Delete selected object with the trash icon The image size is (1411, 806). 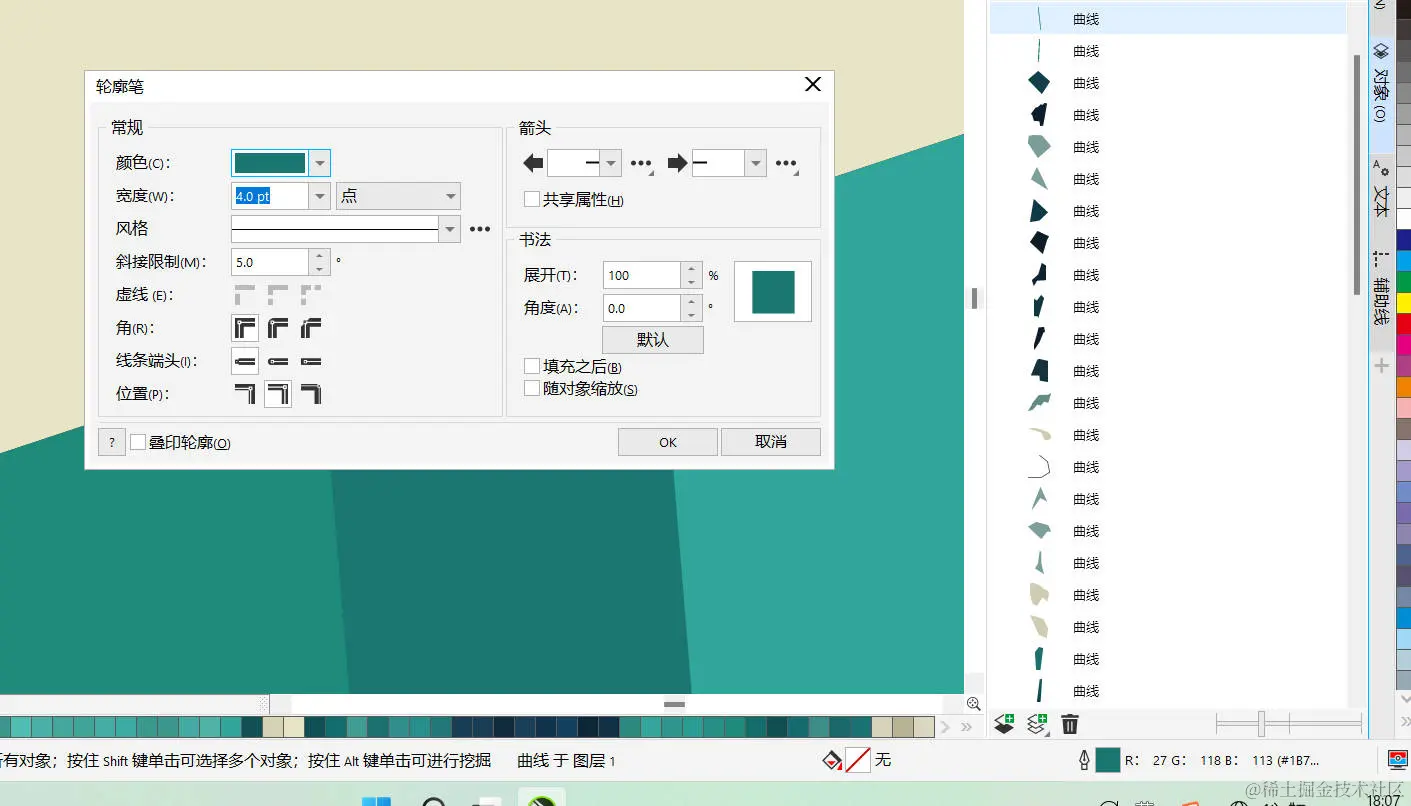1069,724
